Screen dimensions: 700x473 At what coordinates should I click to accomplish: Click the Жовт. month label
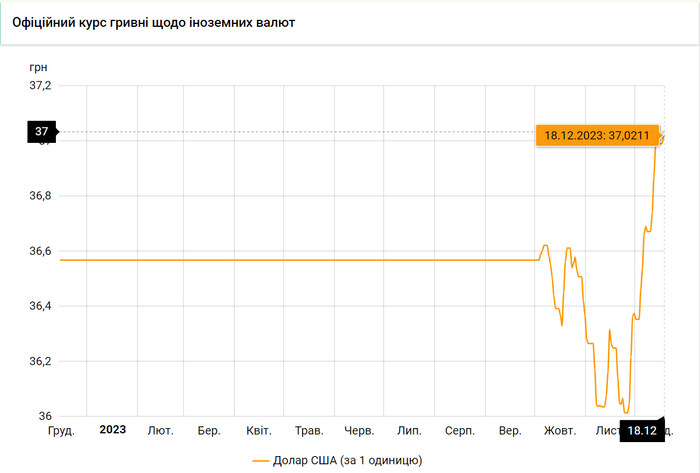click(559, 431)
